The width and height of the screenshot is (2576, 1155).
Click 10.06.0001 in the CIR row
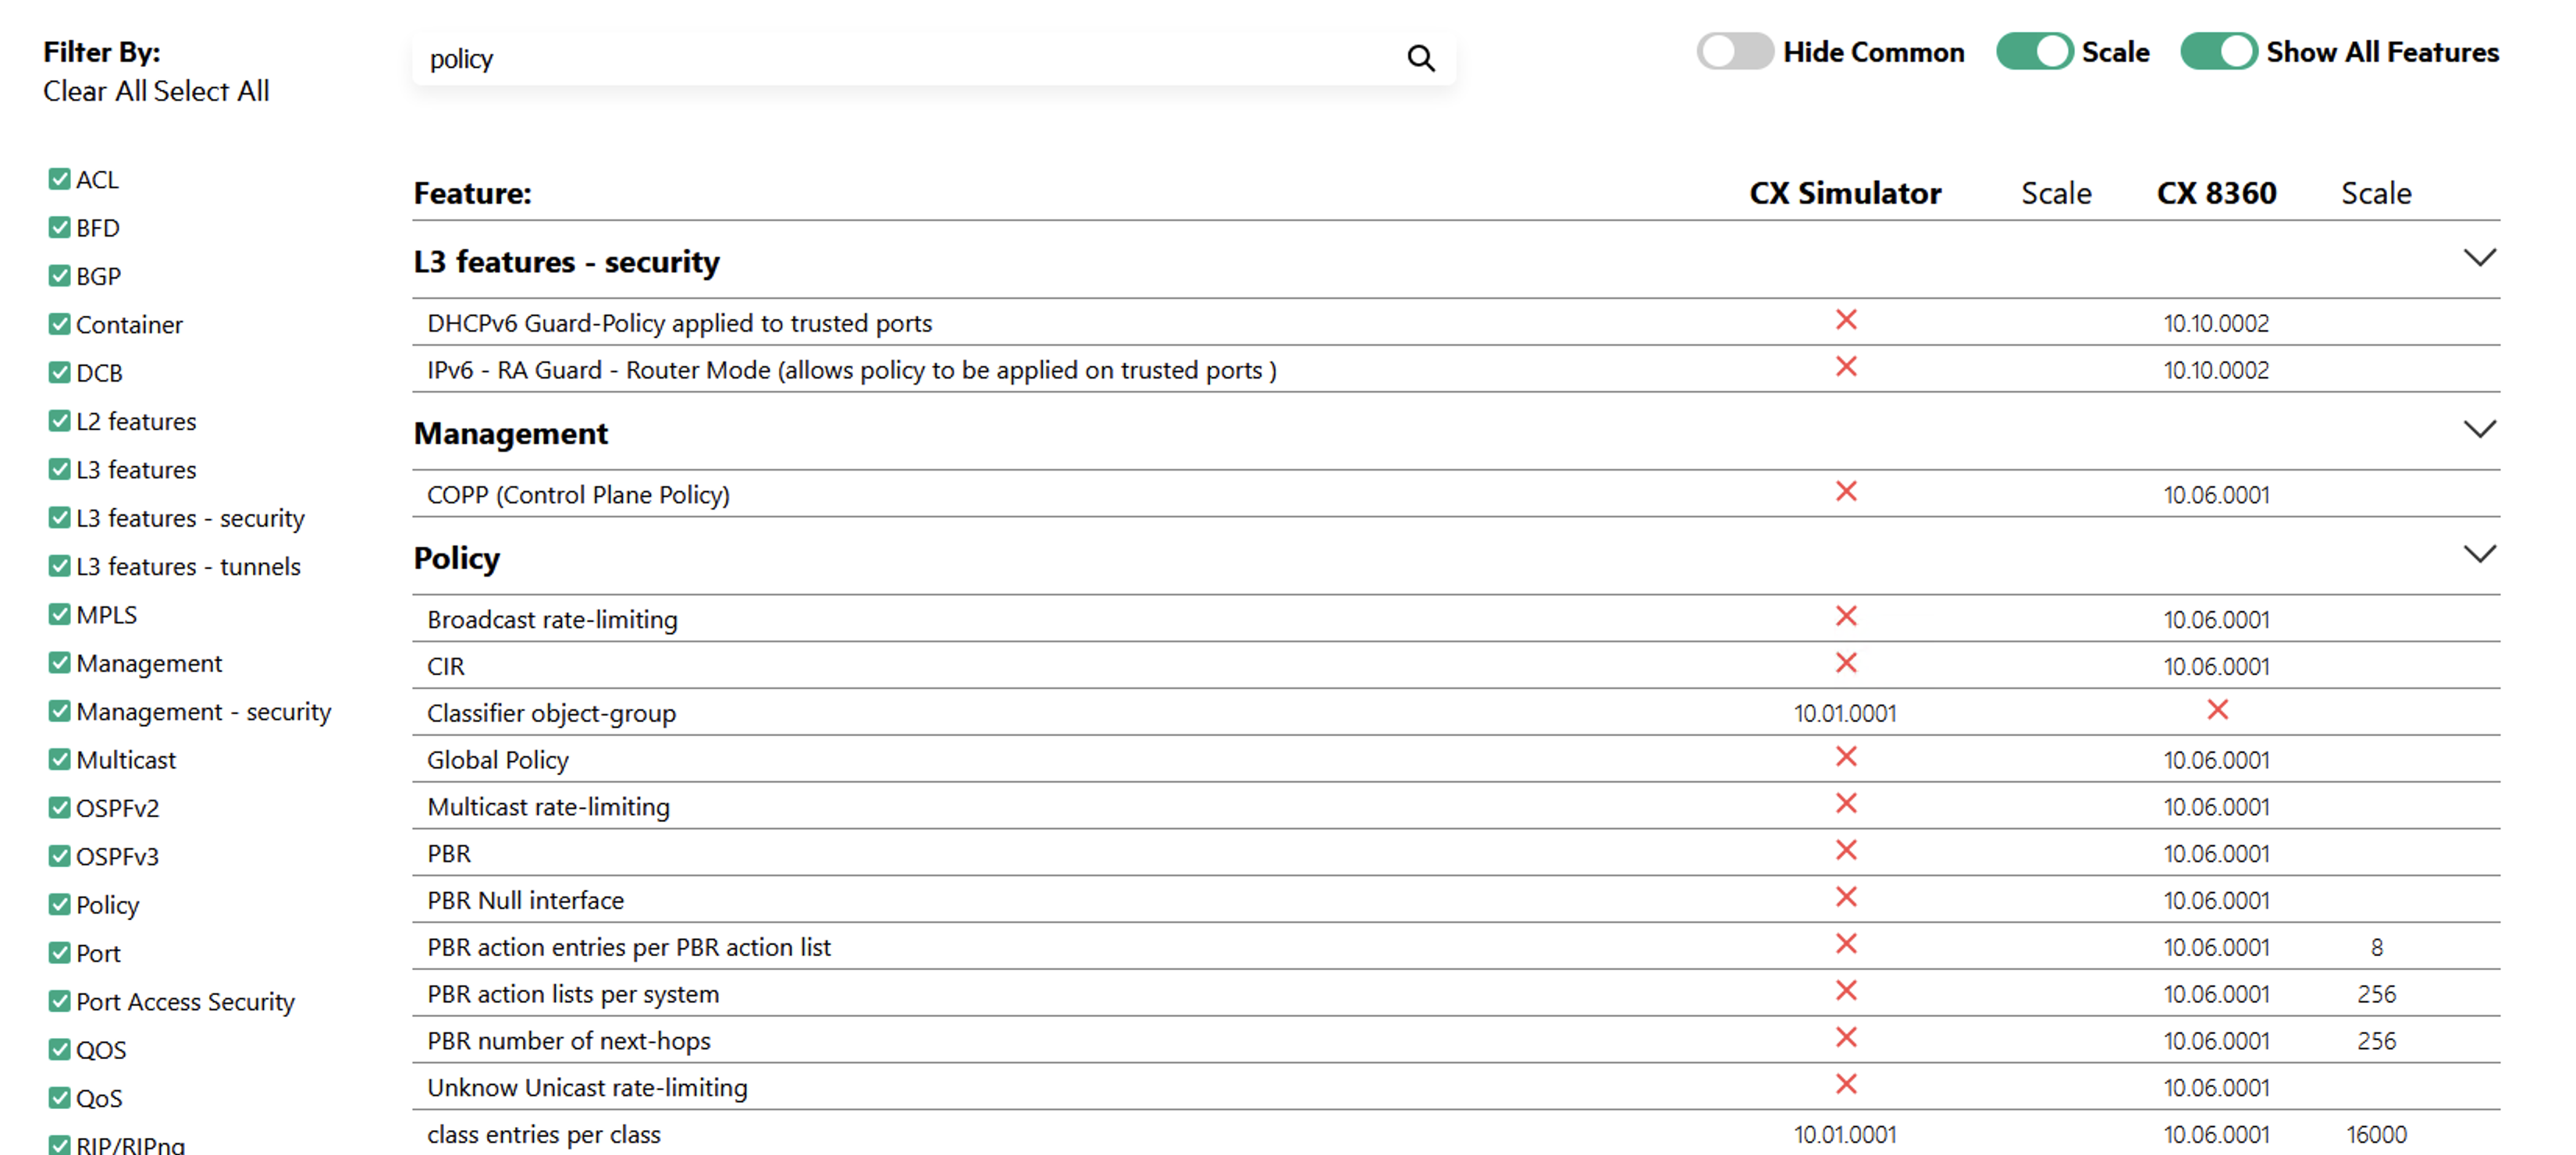click(x=2216, y=666)
